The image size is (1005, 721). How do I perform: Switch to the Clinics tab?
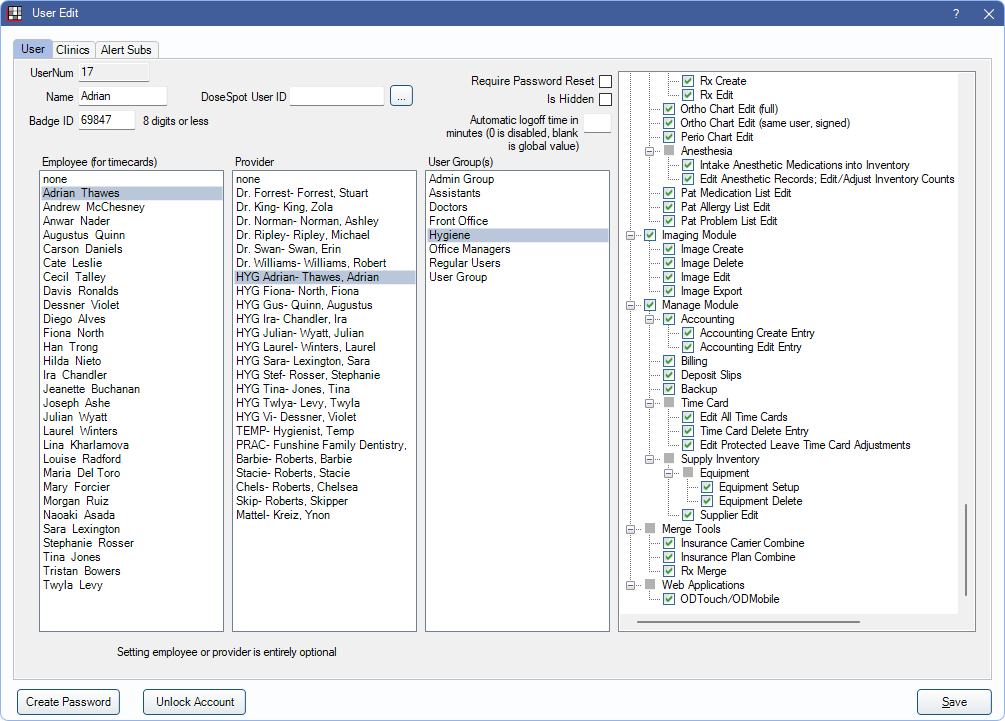73,50
